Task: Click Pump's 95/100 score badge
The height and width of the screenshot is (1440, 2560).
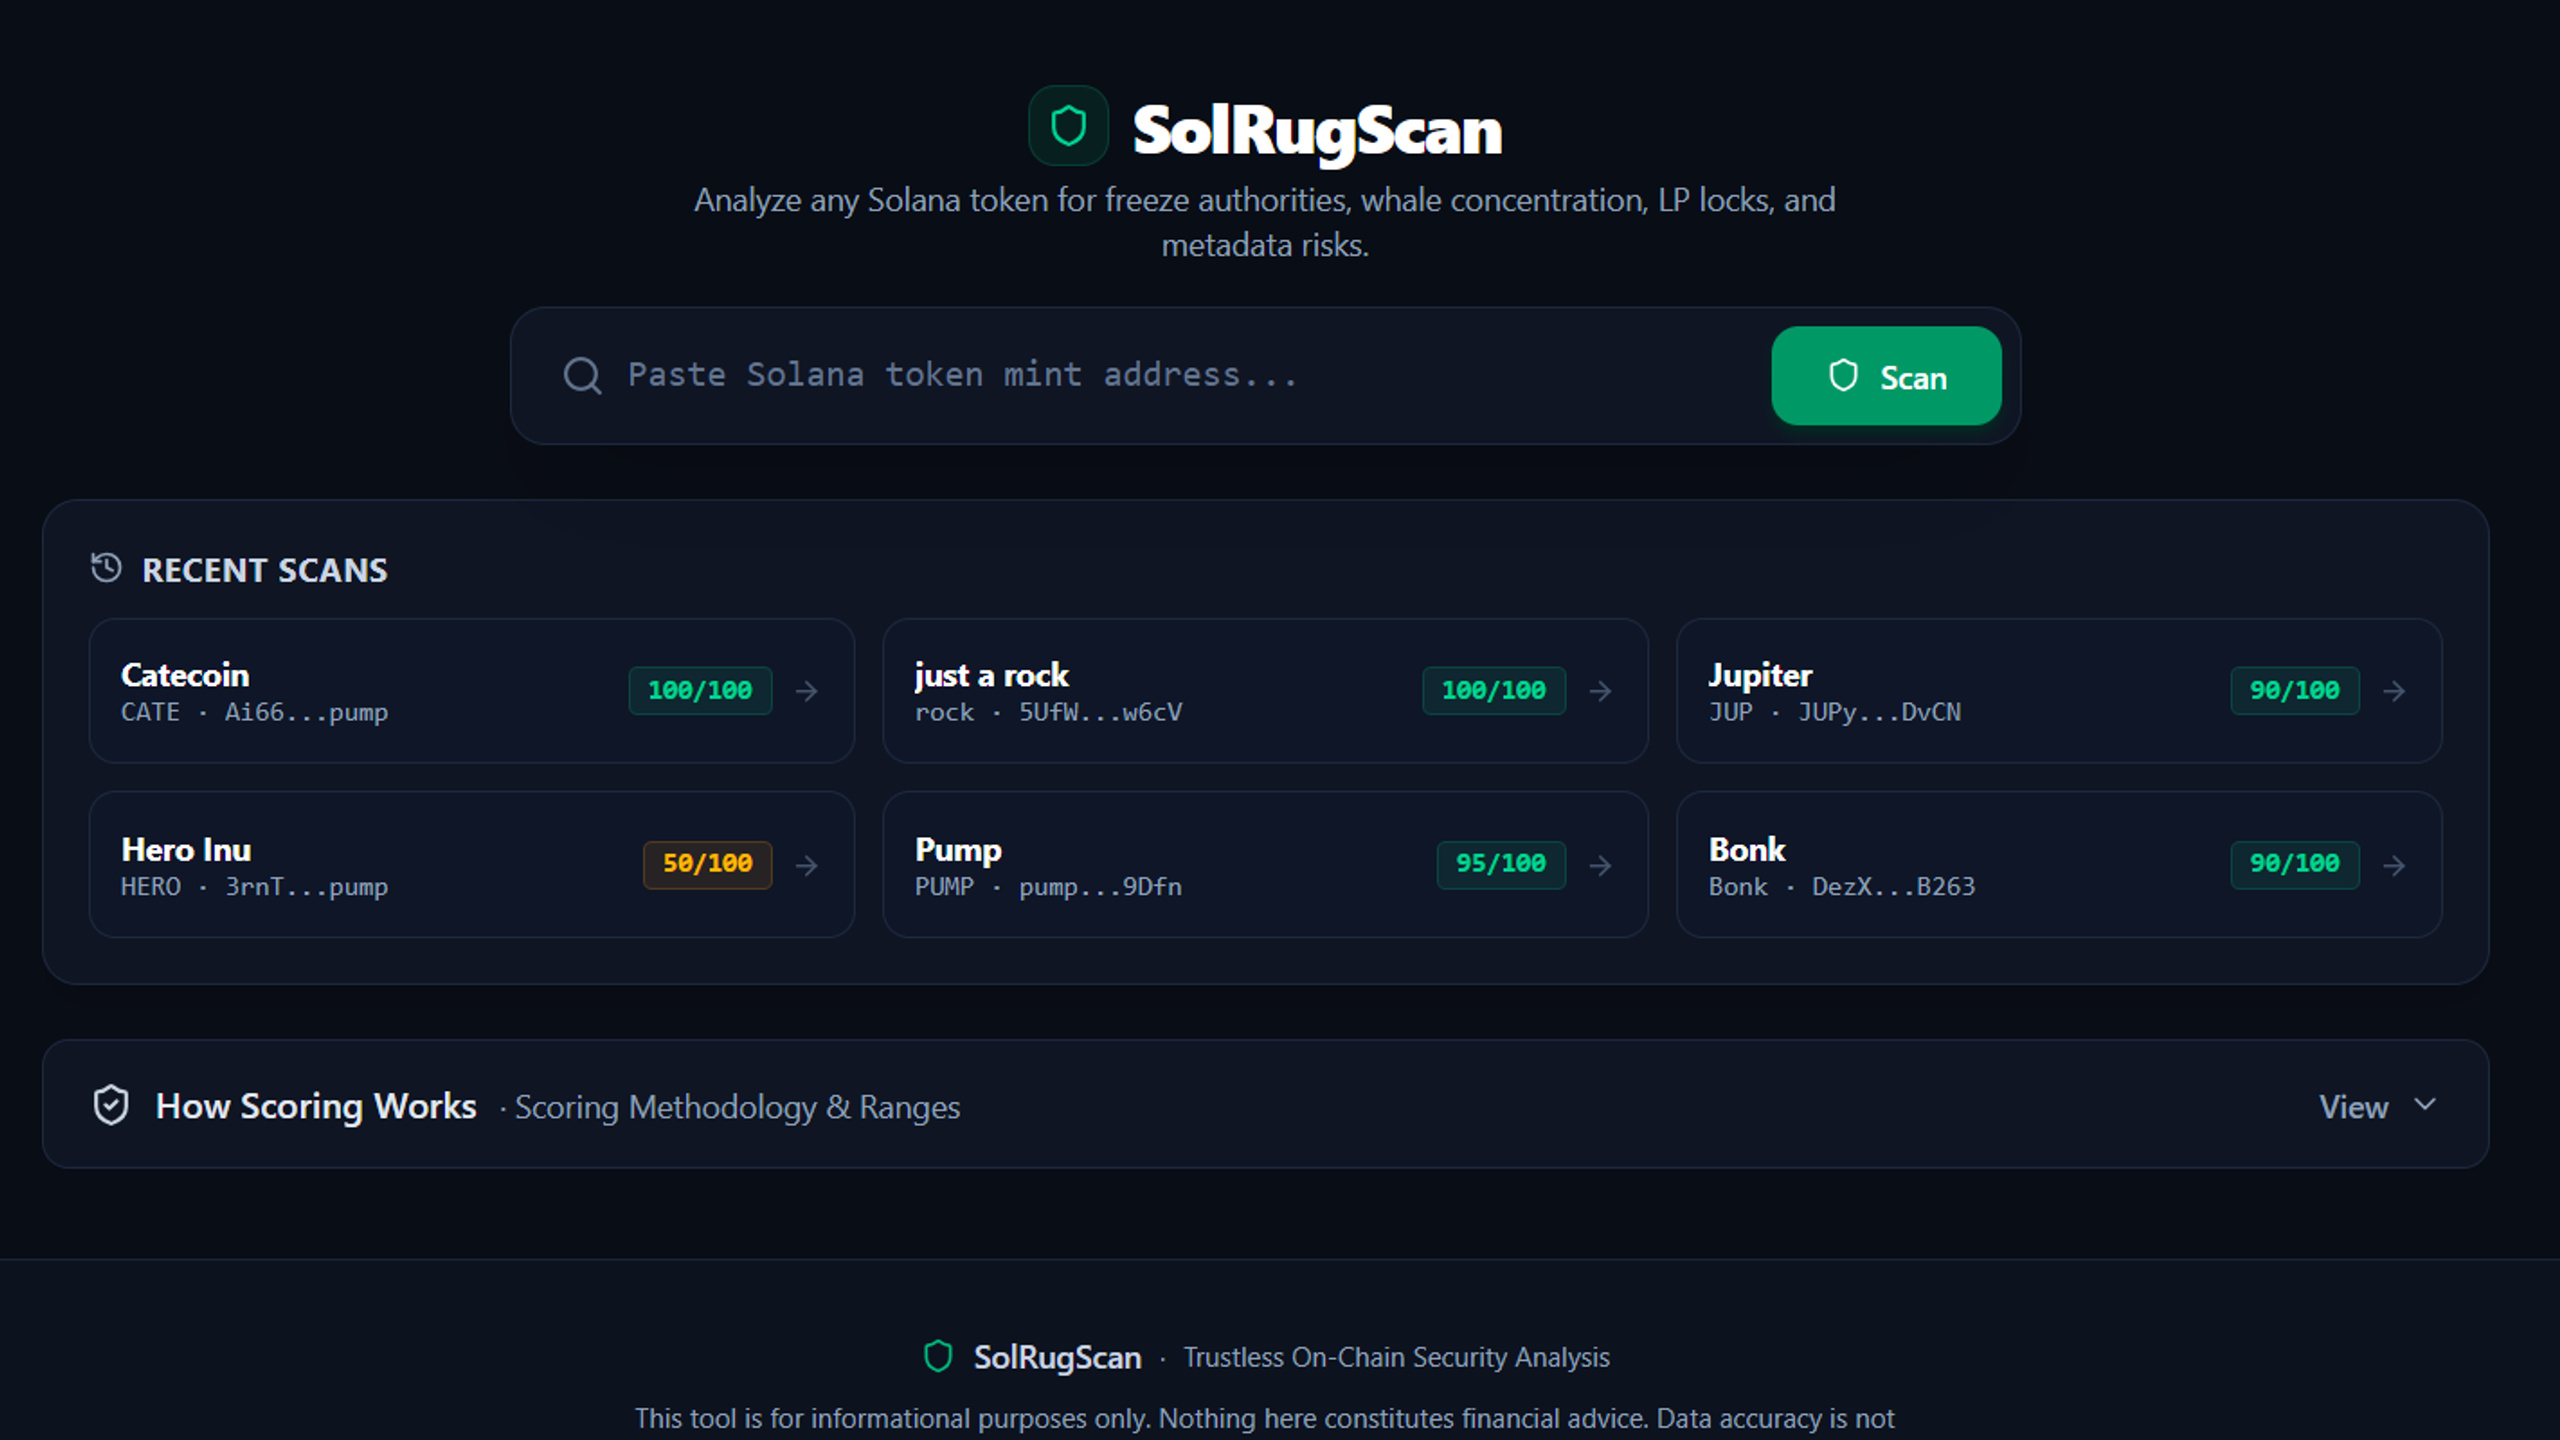Action: 1501,865
